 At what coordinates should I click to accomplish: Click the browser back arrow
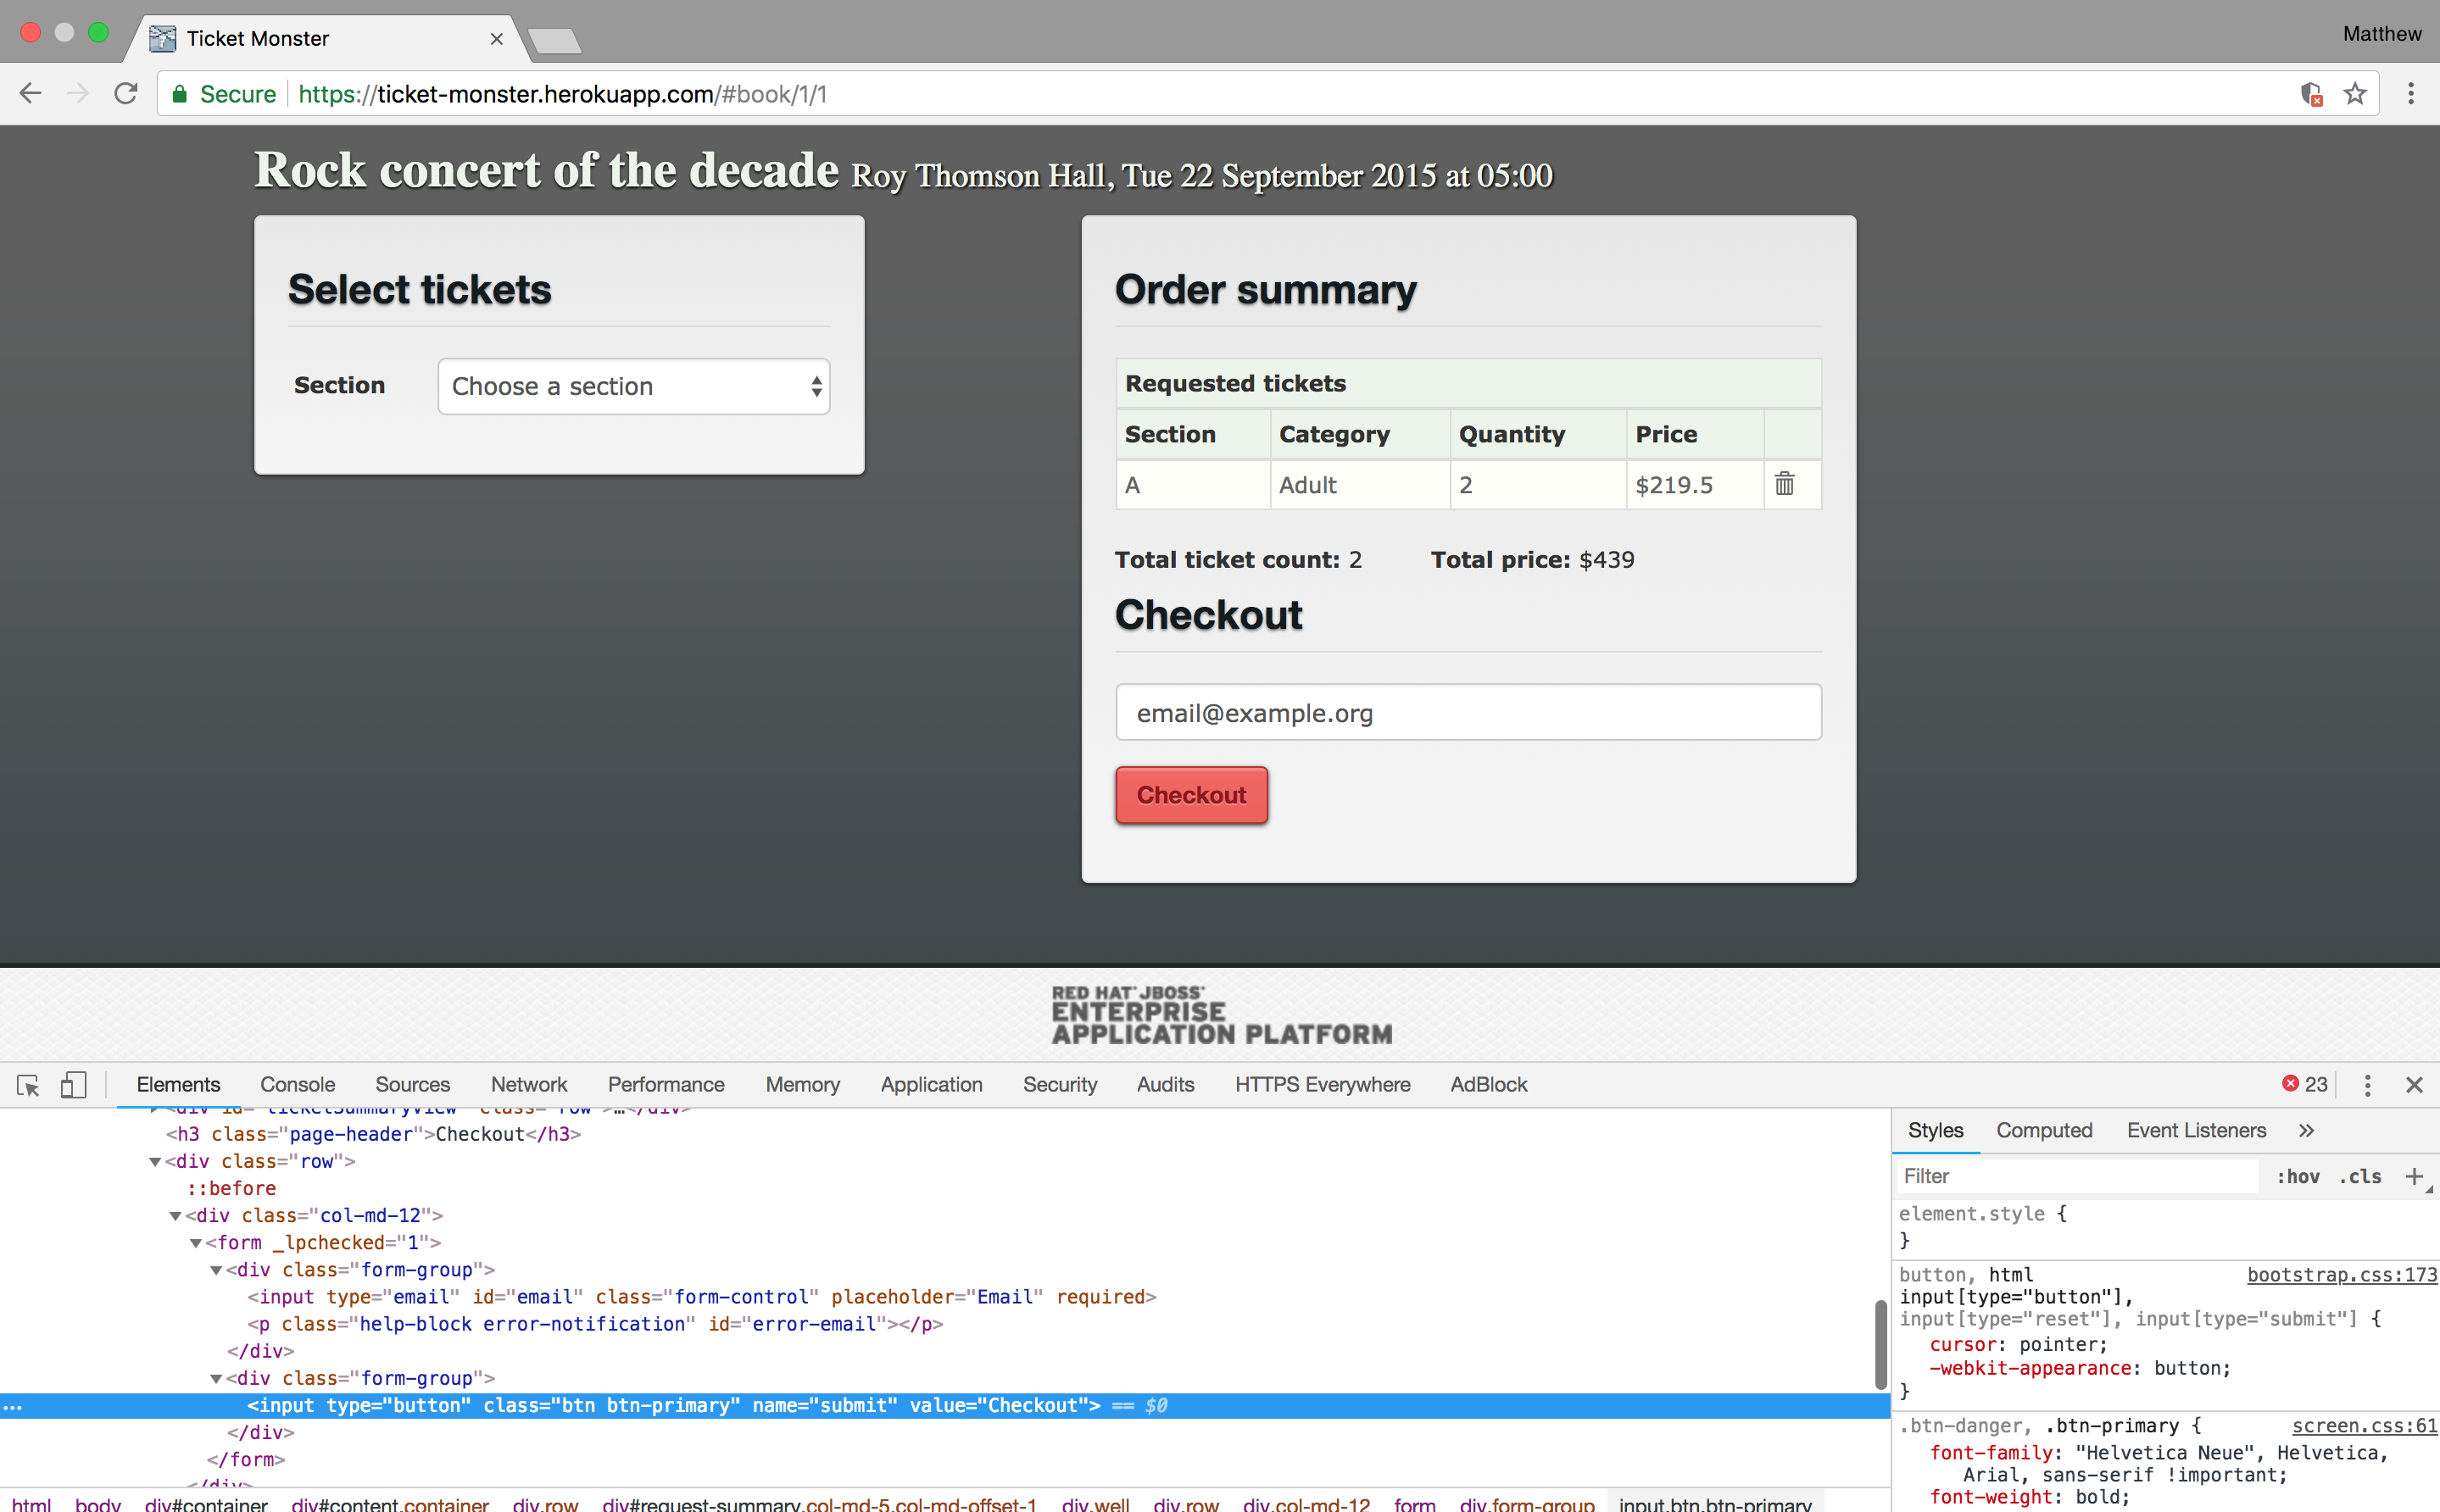click(31, 94)
